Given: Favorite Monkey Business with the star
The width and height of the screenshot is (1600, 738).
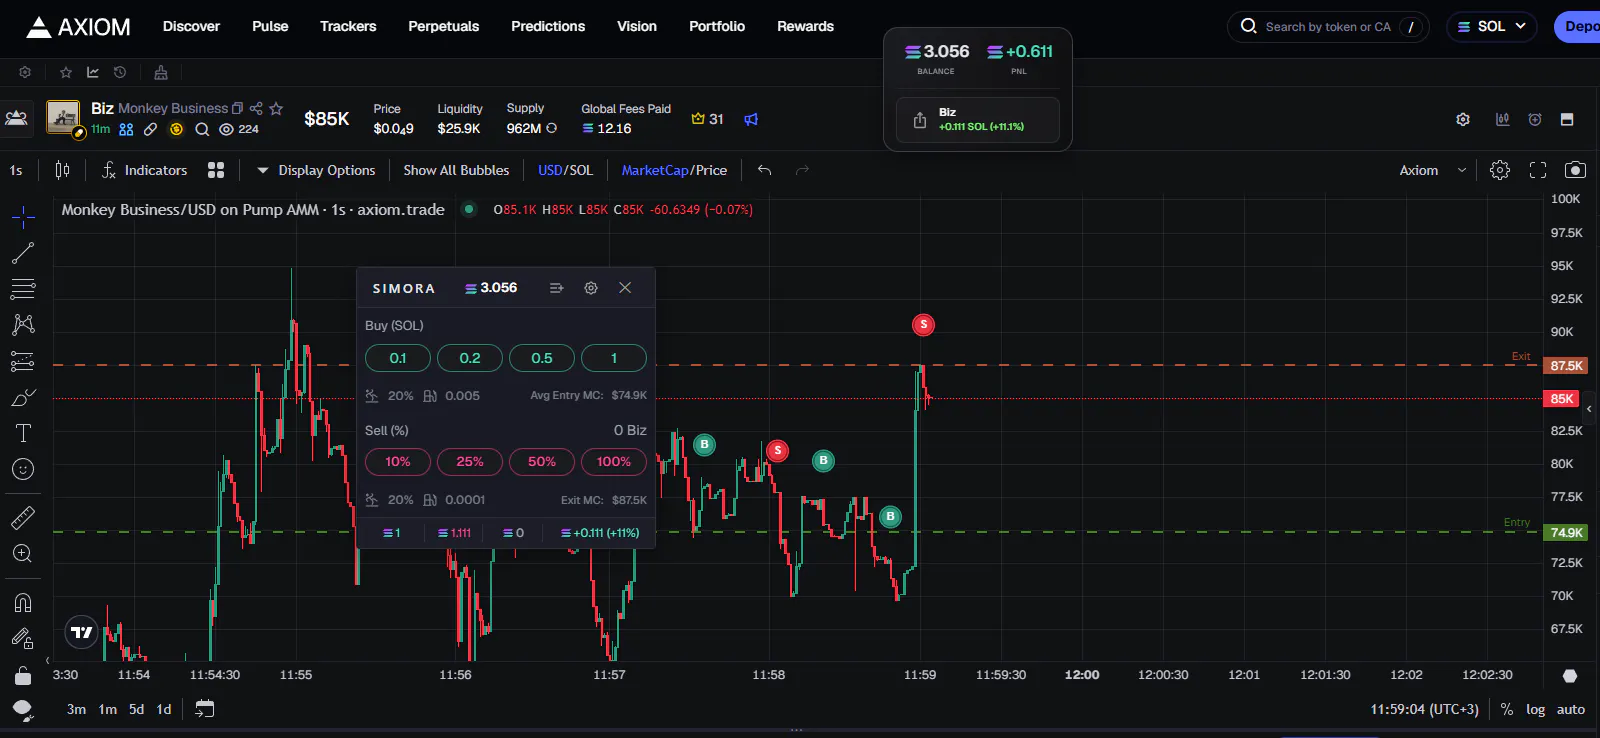Looking at the screenshot, I should (x=276, y=108).
